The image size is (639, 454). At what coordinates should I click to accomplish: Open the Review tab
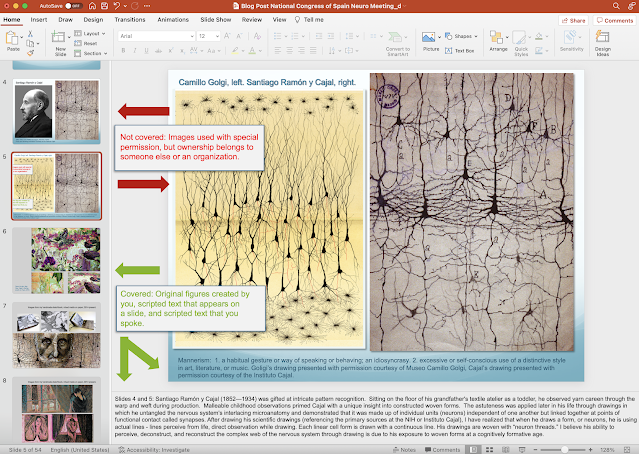point(252,20)
